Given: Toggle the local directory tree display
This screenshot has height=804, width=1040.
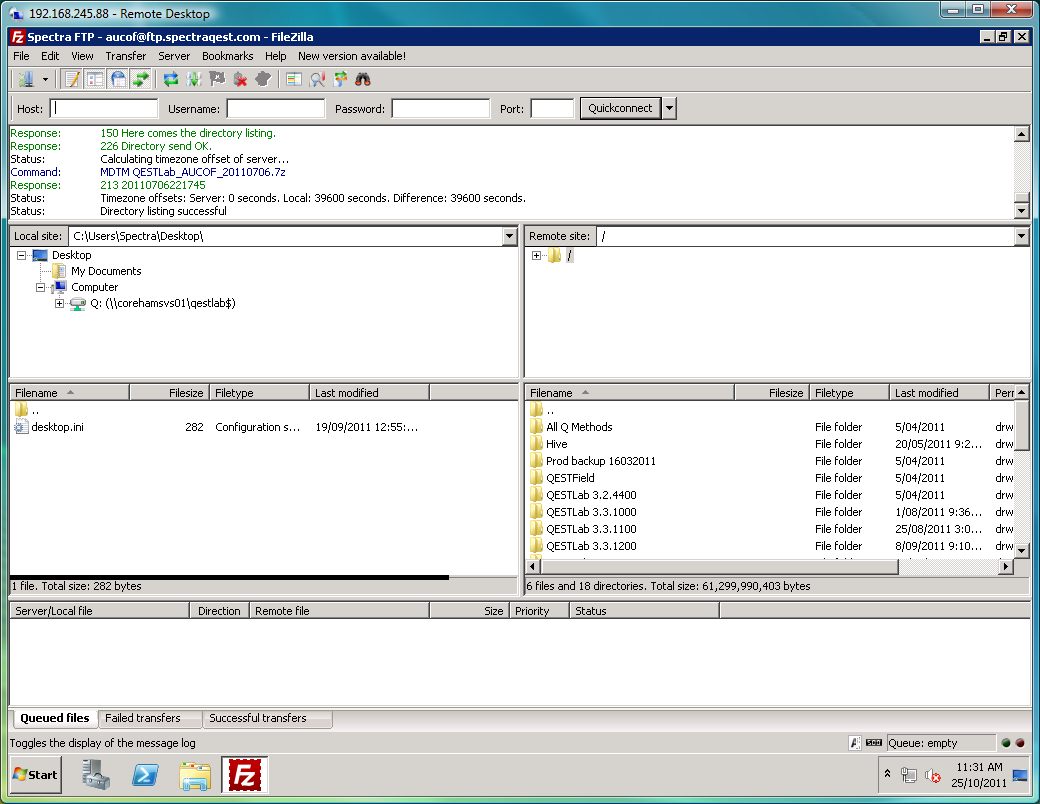Looking at the screenshot, I should click(95, 79).
